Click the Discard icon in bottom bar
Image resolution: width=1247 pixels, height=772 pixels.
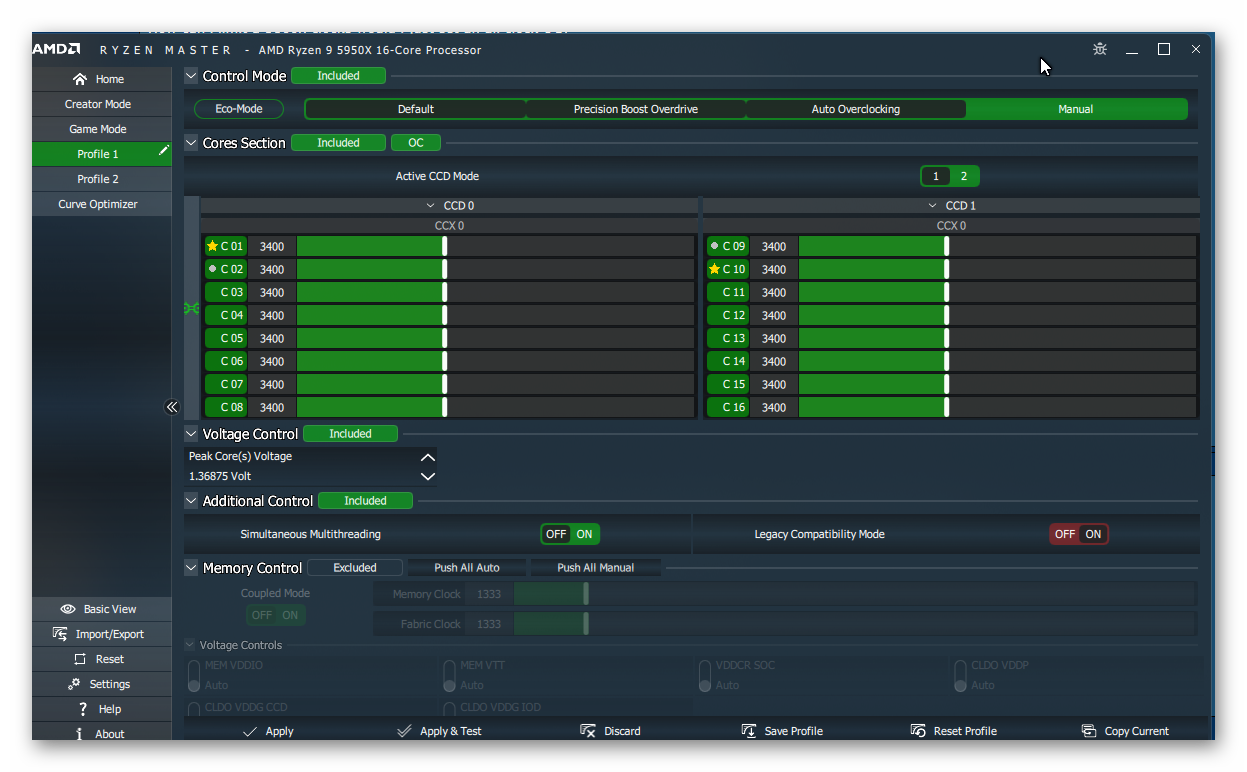click(588, 731)
